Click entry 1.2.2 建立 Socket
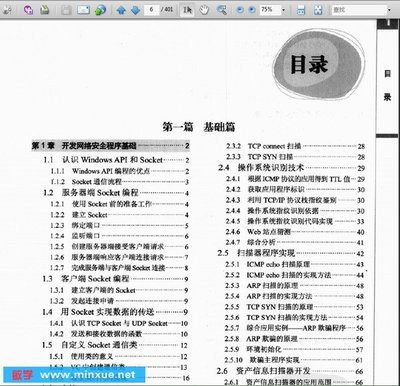The height and width of the screenshot is (386, 400). 120,215
